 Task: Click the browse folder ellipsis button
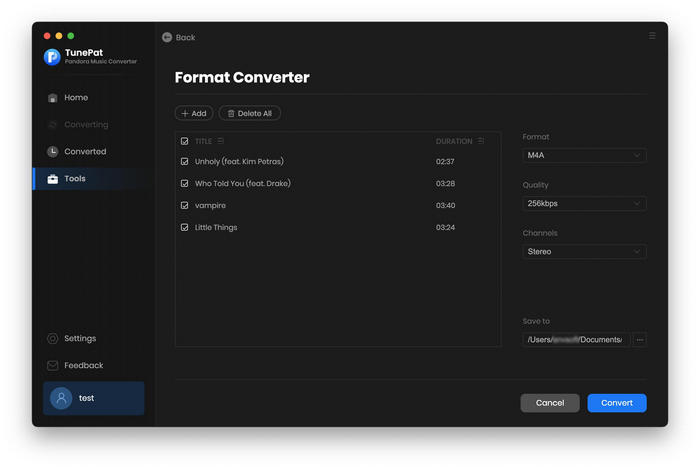coord(640,340)
